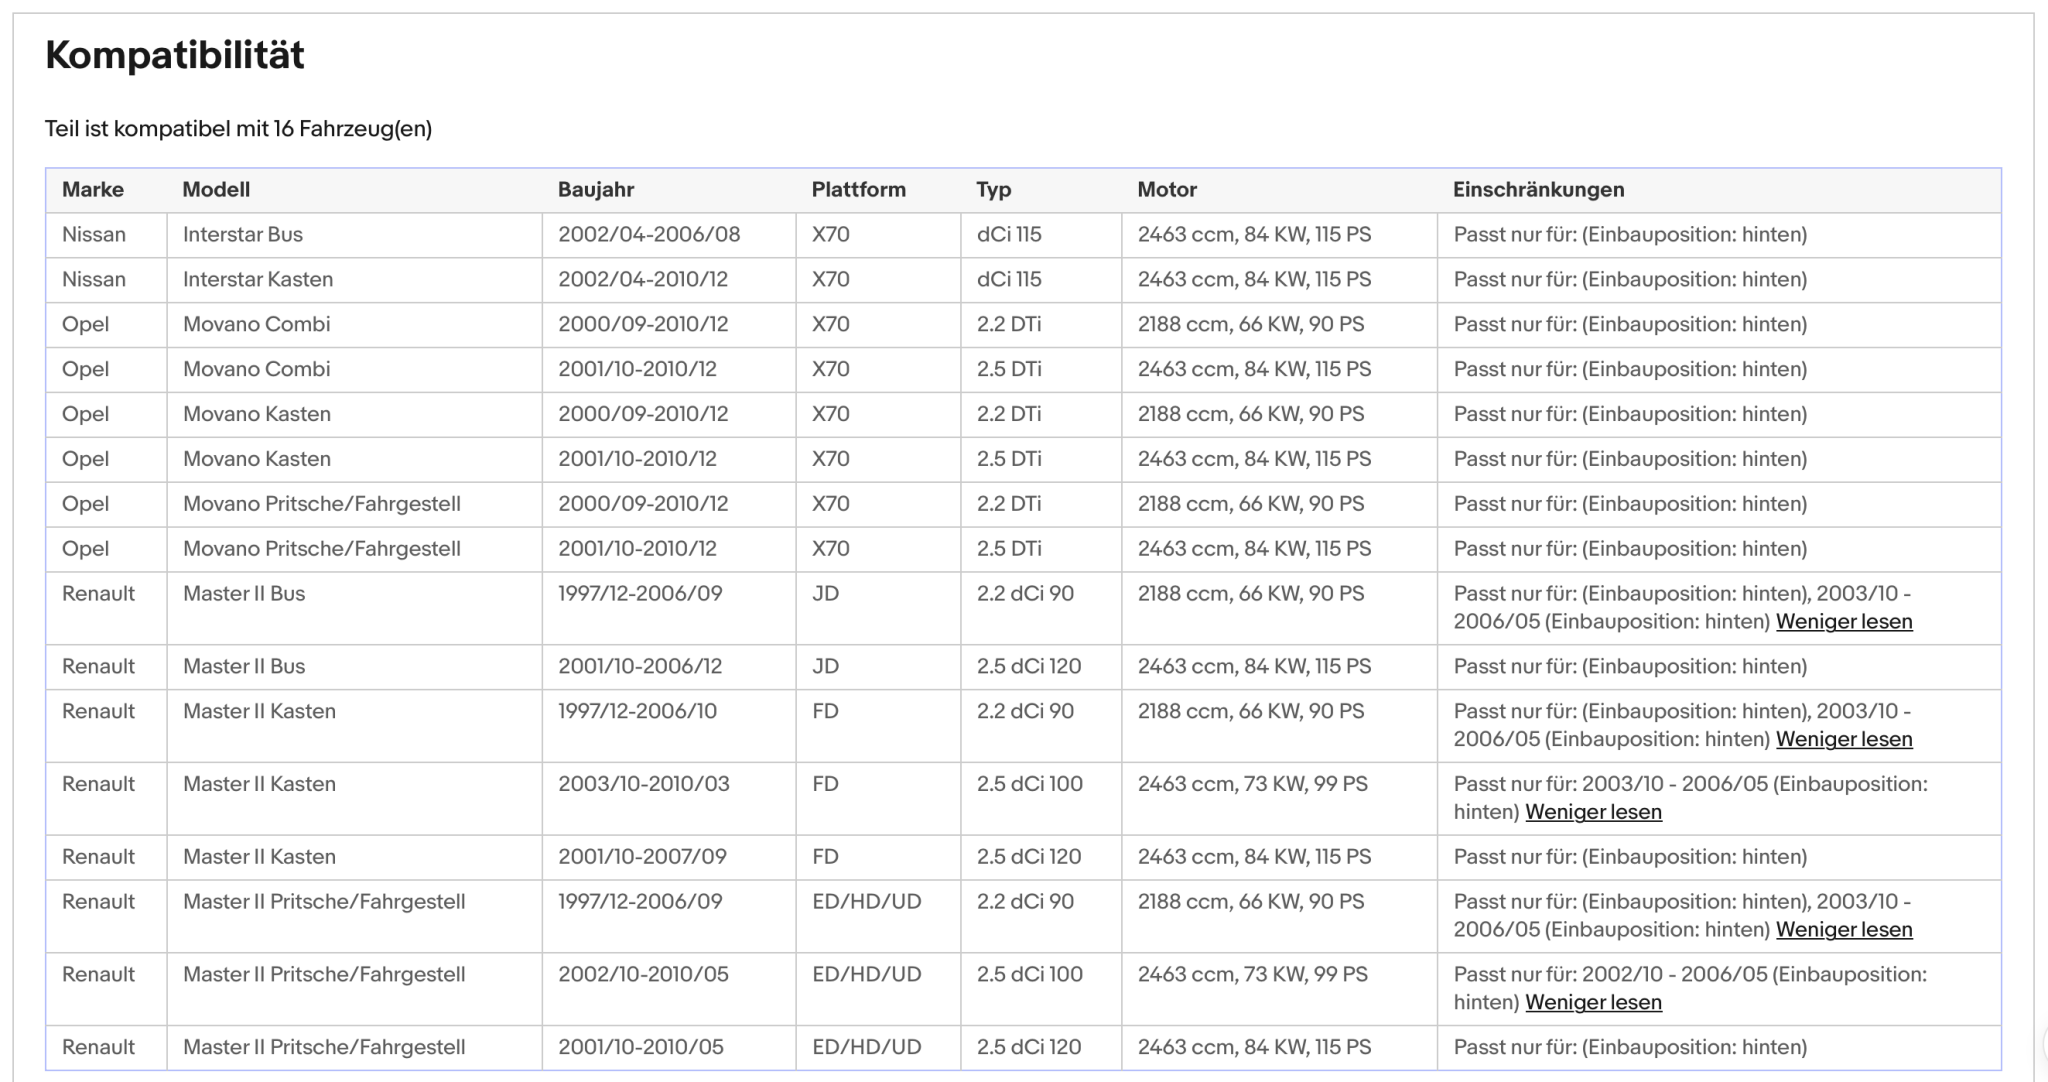
Task: Click 'Nissan' in the Interstar Bus row
Action: [x=94, y=235]
